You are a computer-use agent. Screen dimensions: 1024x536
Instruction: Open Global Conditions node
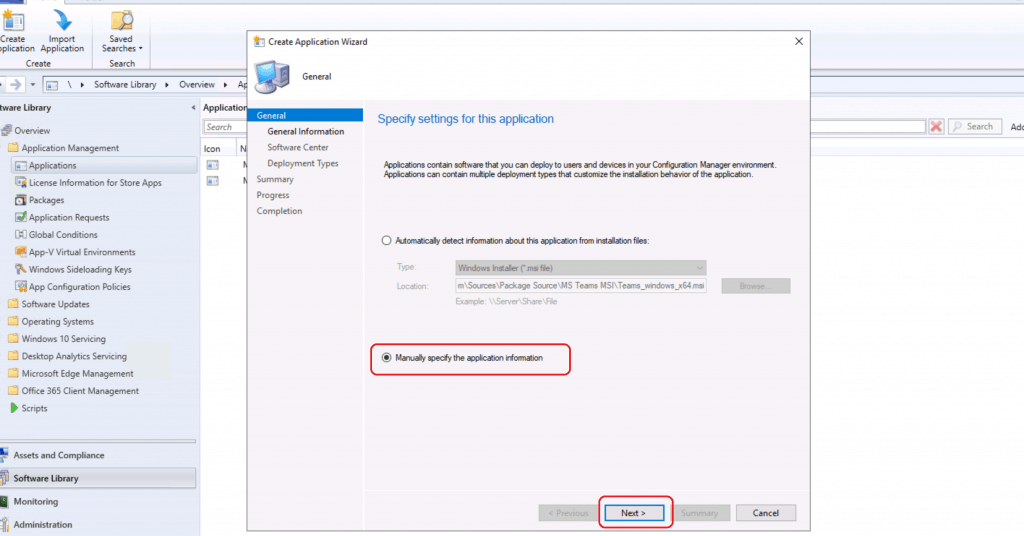(63, 235)
